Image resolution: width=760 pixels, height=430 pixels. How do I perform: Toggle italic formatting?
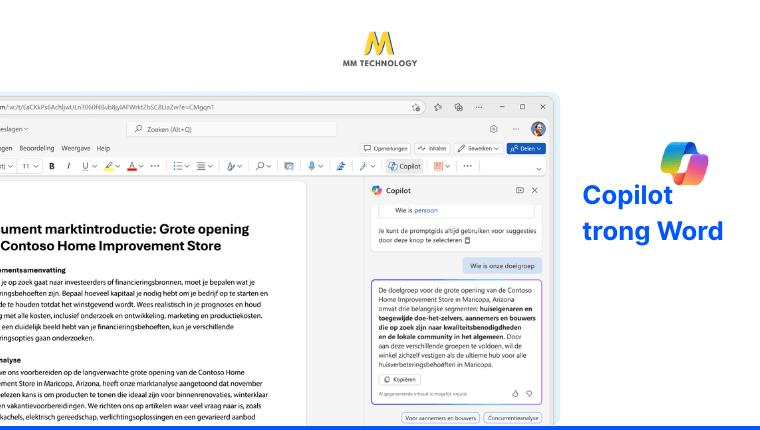[x=68, y=166]
